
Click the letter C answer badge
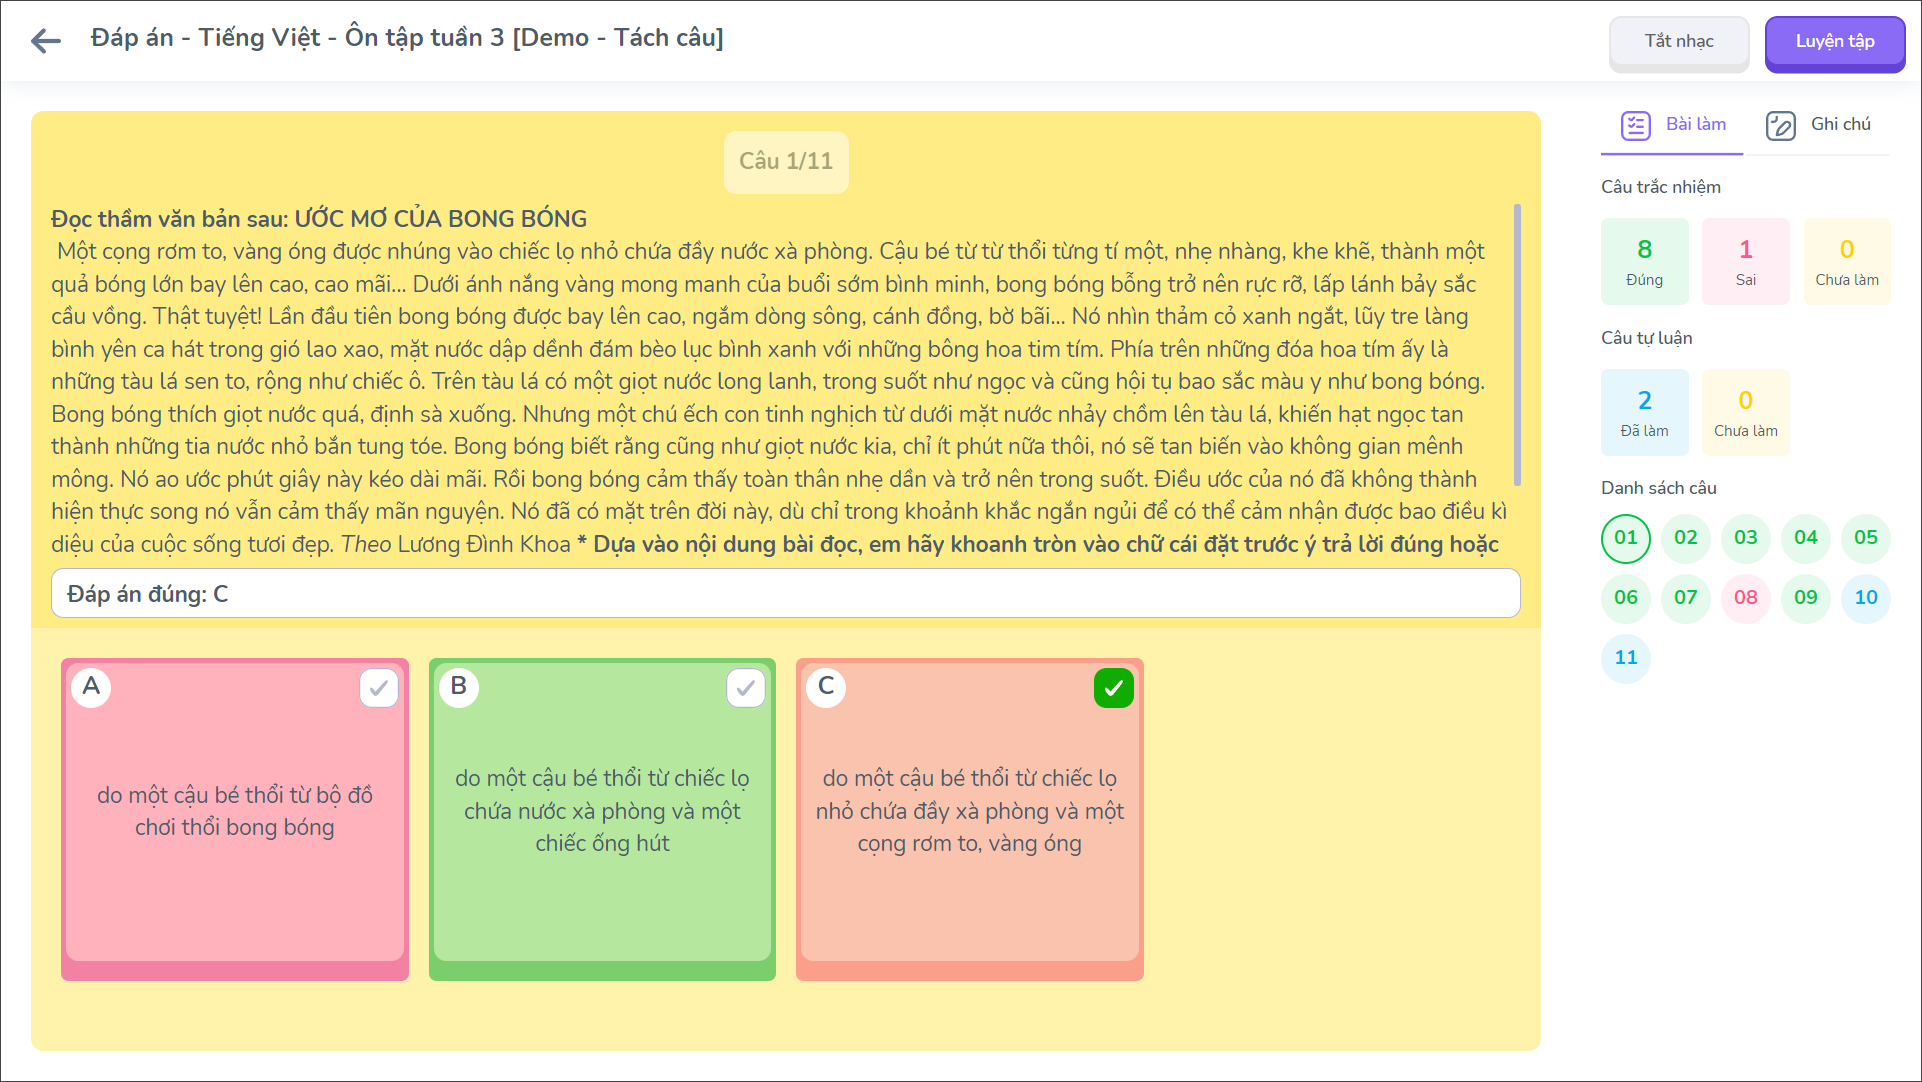point(826,687)
